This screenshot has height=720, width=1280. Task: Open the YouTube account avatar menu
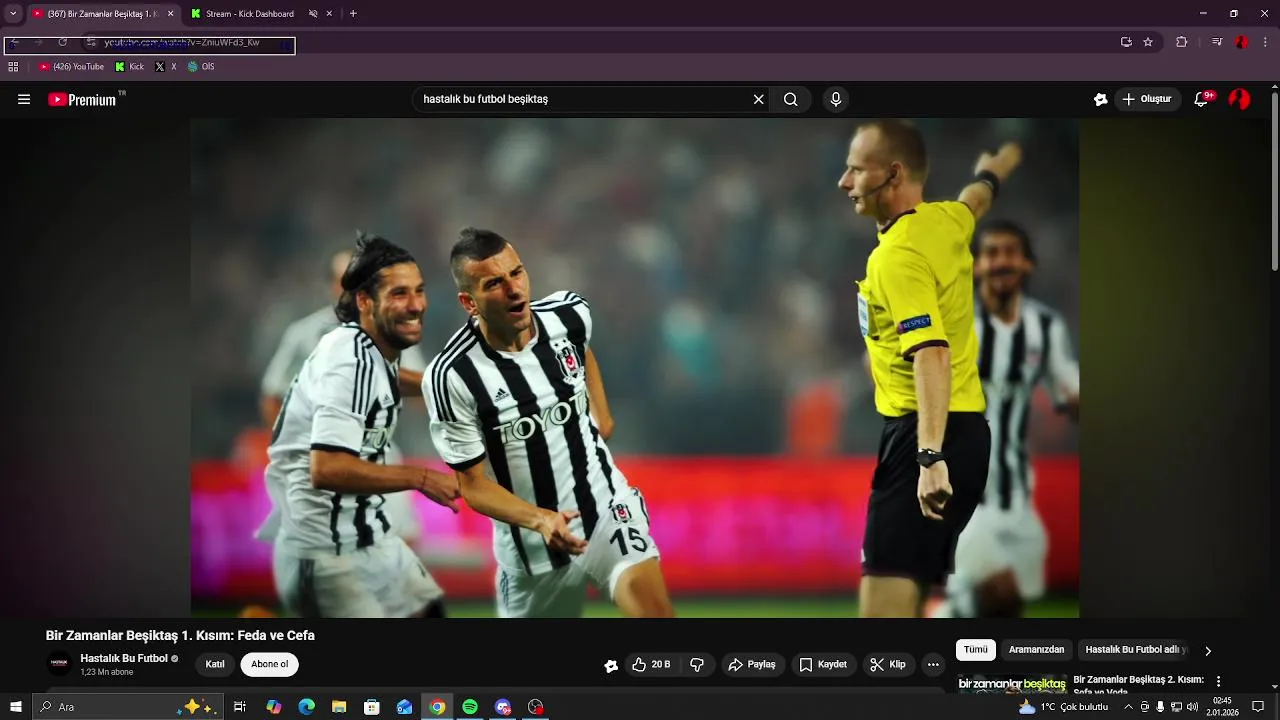pyautogui.click(x=1239, y=99)
